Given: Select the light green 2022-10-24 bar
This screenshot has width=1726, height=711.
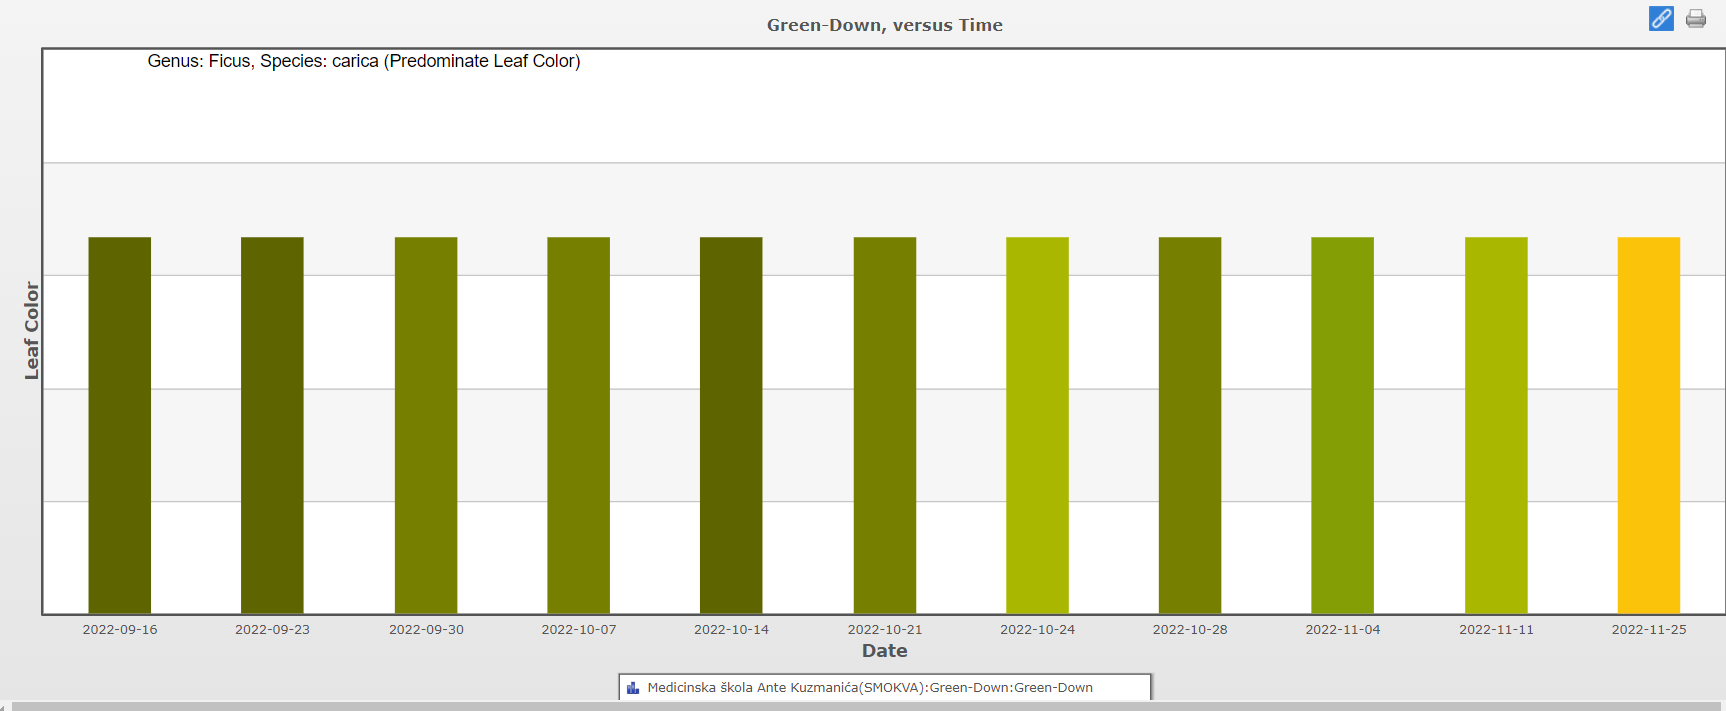Looking at the screenshot, I should coord(1037,425).
